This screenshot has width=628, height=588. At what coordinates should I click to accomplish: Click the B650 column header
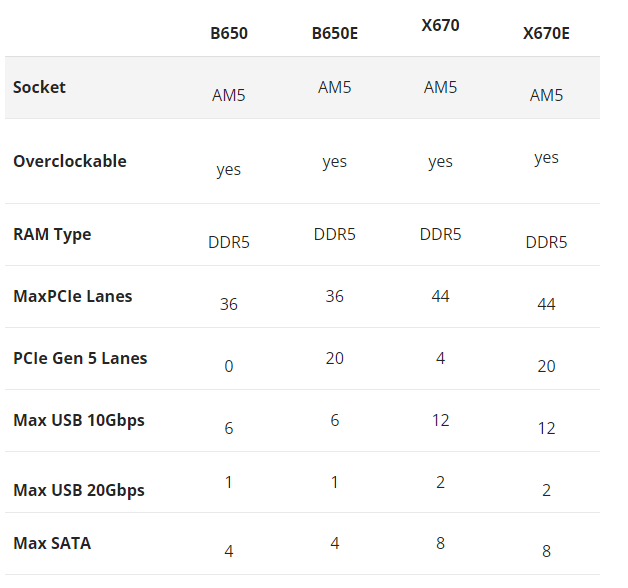228,34
